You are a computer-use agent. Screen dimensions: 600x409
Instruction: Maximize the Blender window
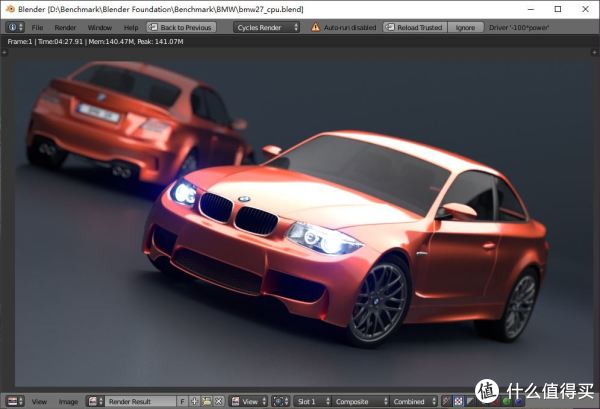[x=558, y=9]
